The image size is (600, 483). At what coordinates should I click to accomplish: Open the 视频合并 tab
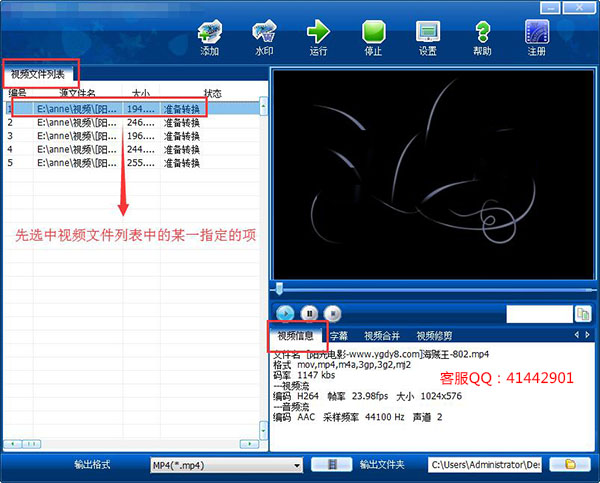(382, 336)
